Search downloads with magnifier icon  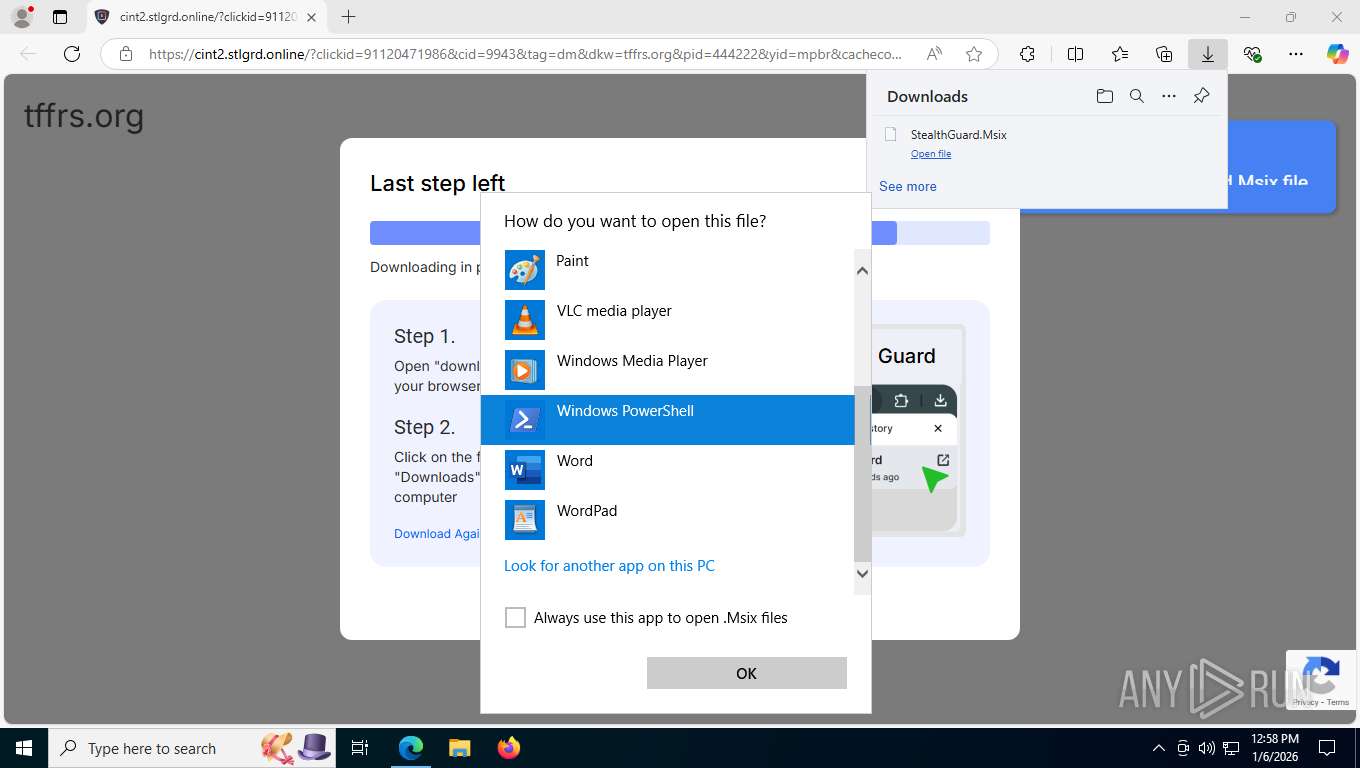click(x=1136, y=96)
